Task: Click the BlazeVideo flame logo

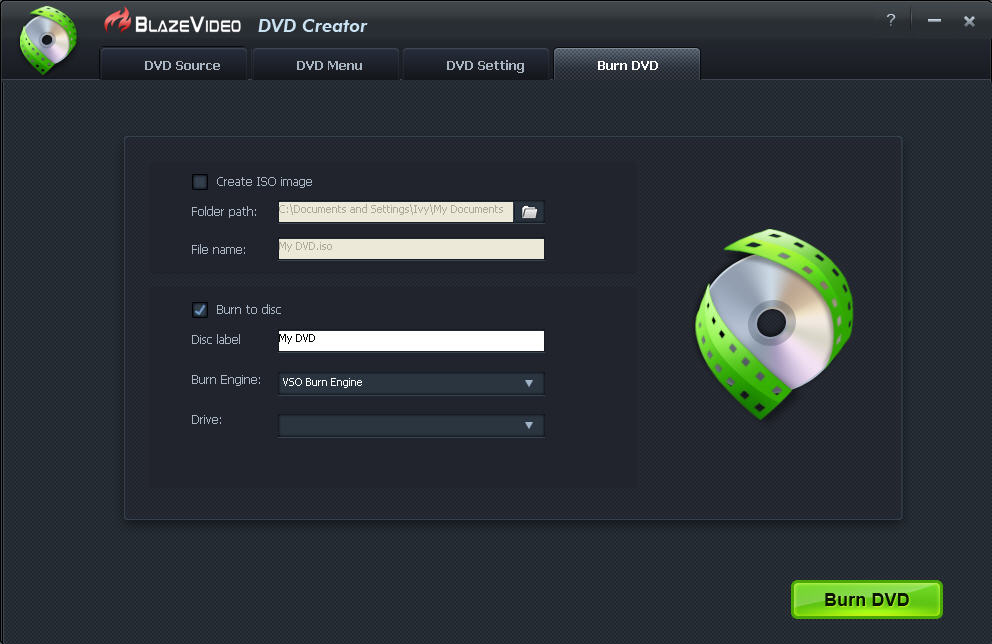Action: (117, 21)
